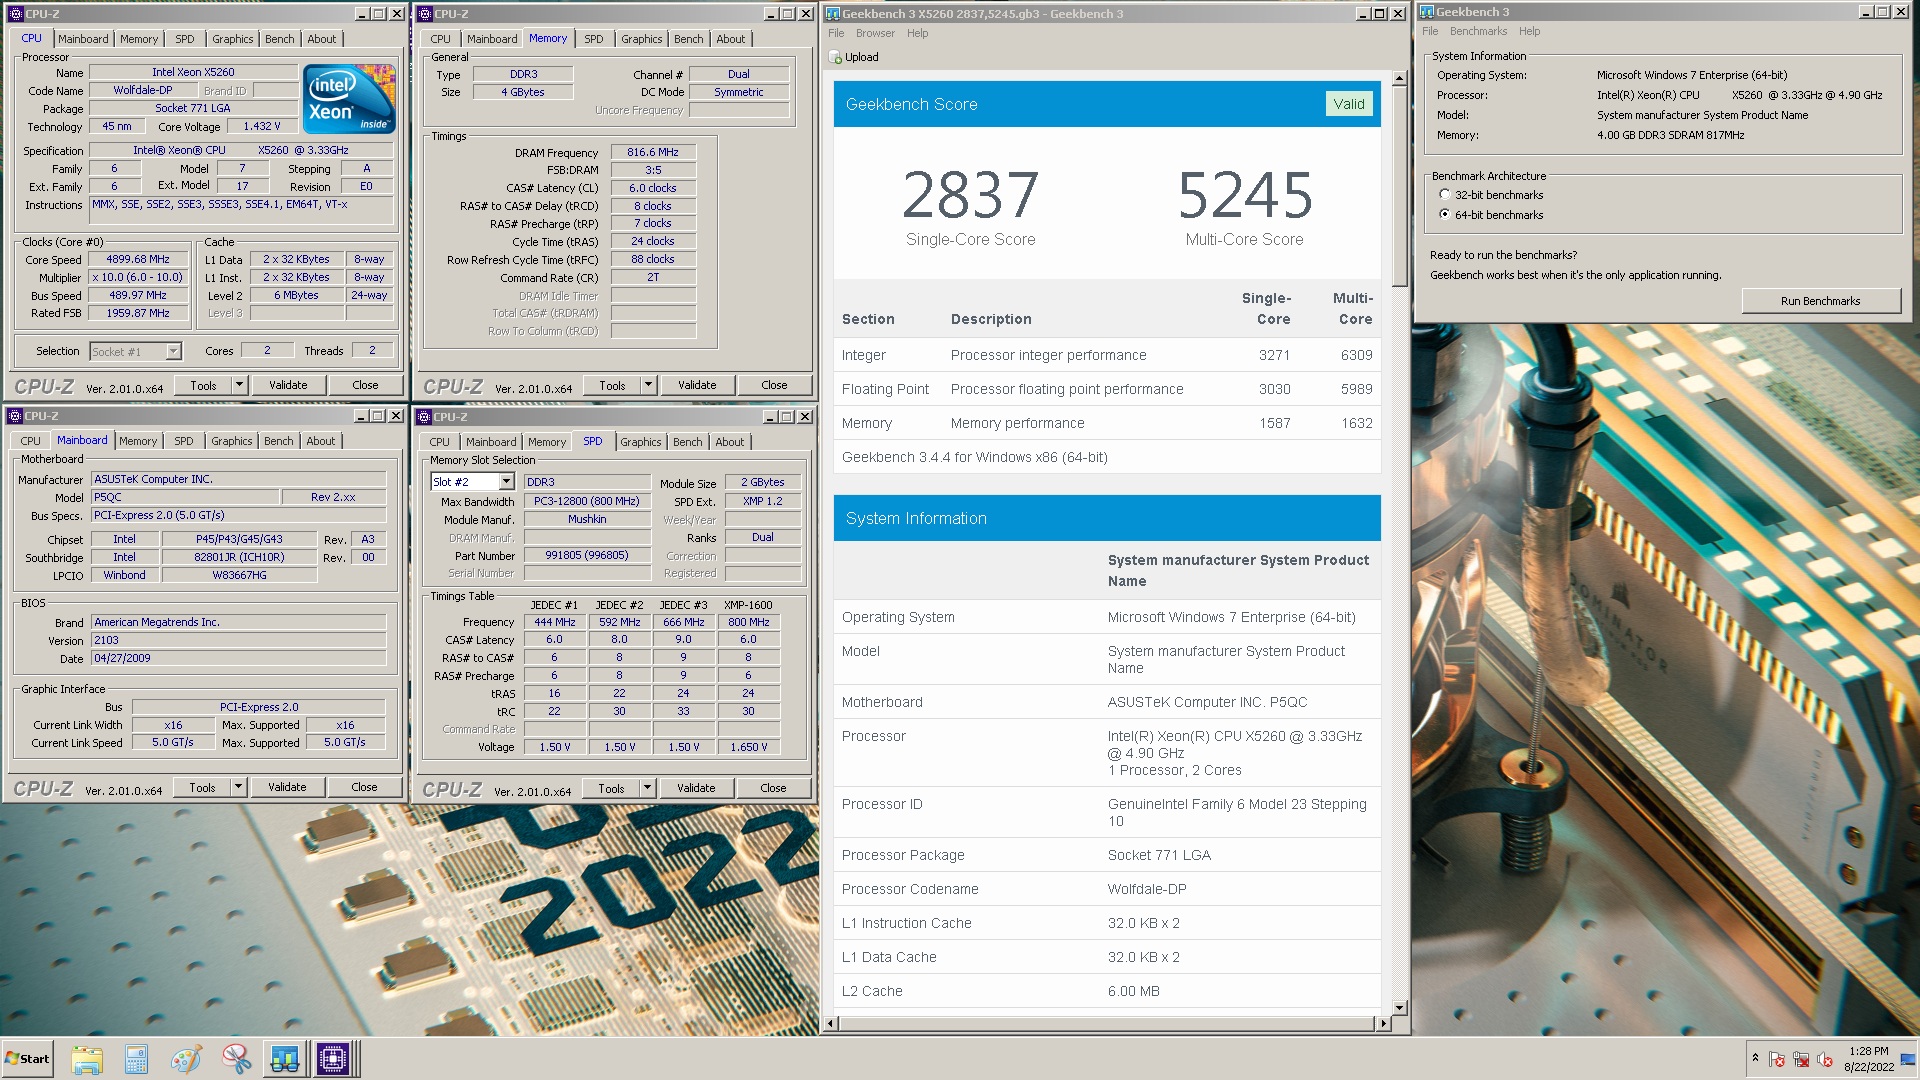Open Paint from the taskbar

[x=186, y=1059]
